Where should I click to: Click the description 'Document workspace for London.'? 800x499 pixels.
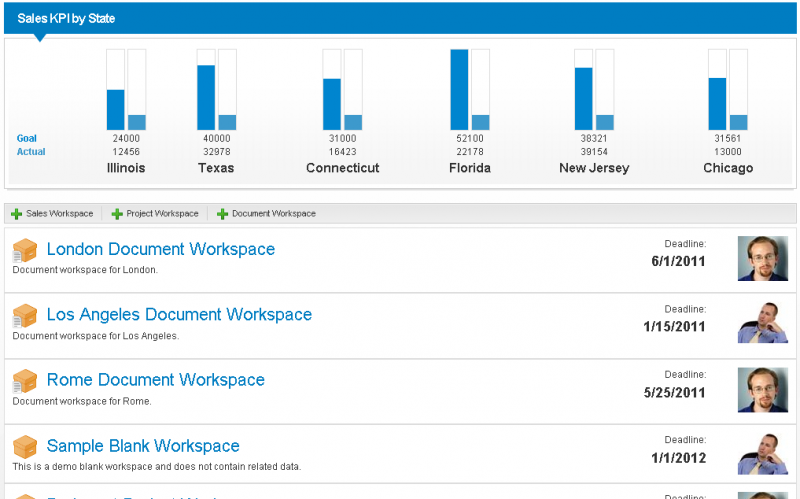point(85,270)
